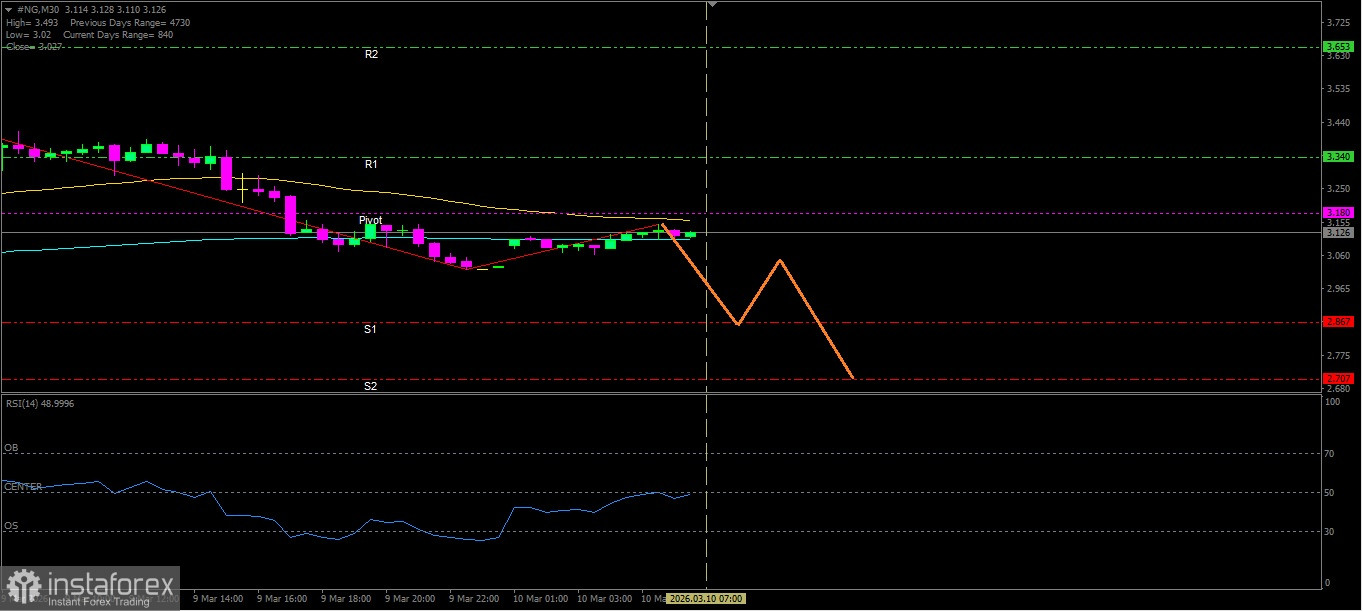1363x611 pixels.
Task: Select the CENTER level label in RSI
Action: coord(23,487)
